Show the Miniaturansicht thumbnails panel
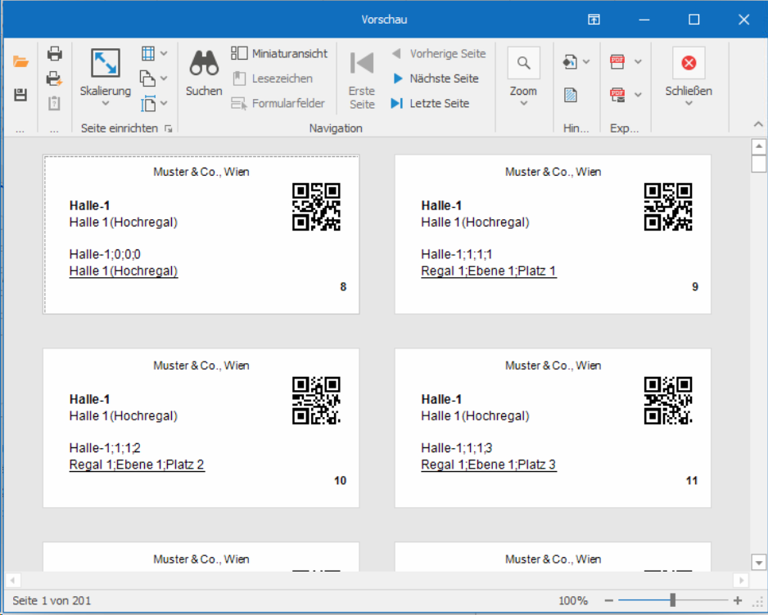 click(279, 53)
